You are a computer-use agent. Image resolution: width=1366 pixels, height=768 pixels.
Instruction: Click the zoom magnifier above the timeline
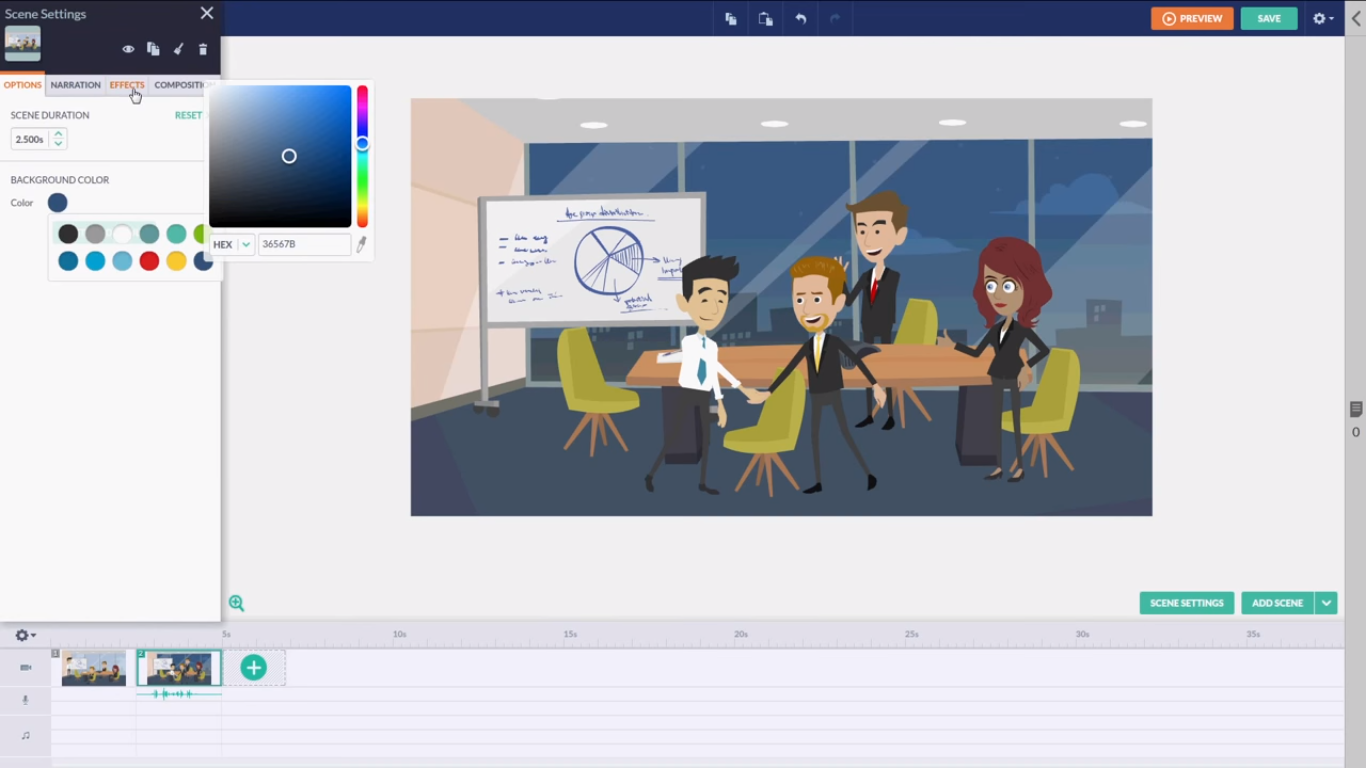237,603
